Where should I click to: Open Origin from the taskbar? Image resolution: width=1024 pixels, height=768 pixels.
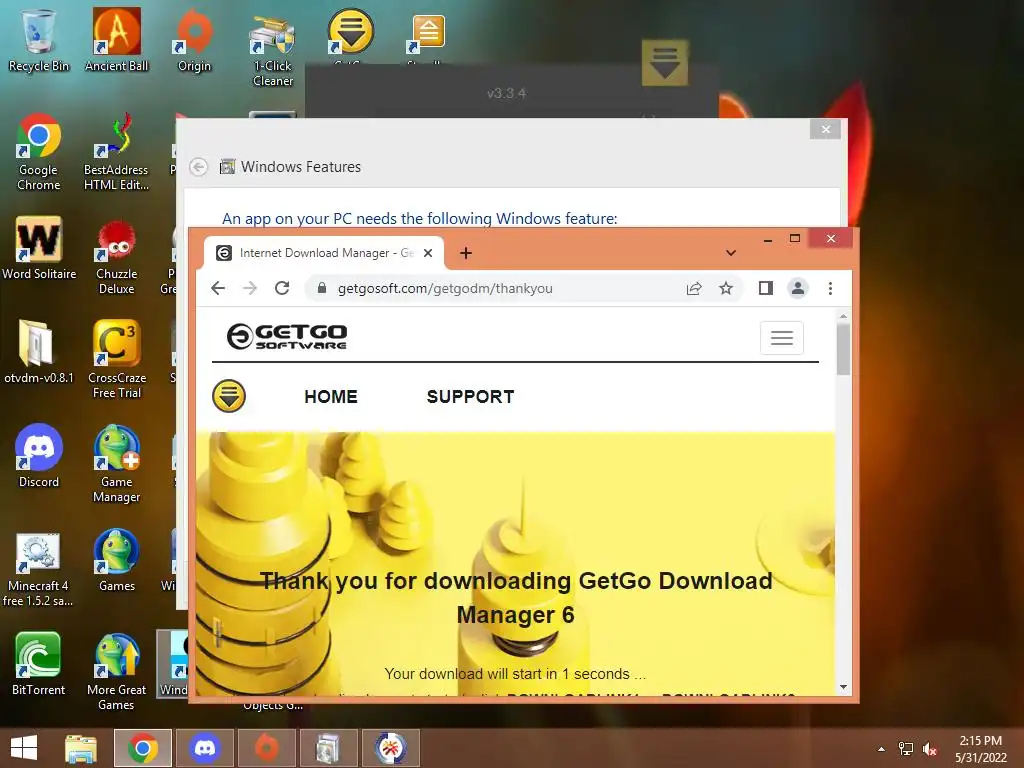pyautogui.click(x=266, y=748)
